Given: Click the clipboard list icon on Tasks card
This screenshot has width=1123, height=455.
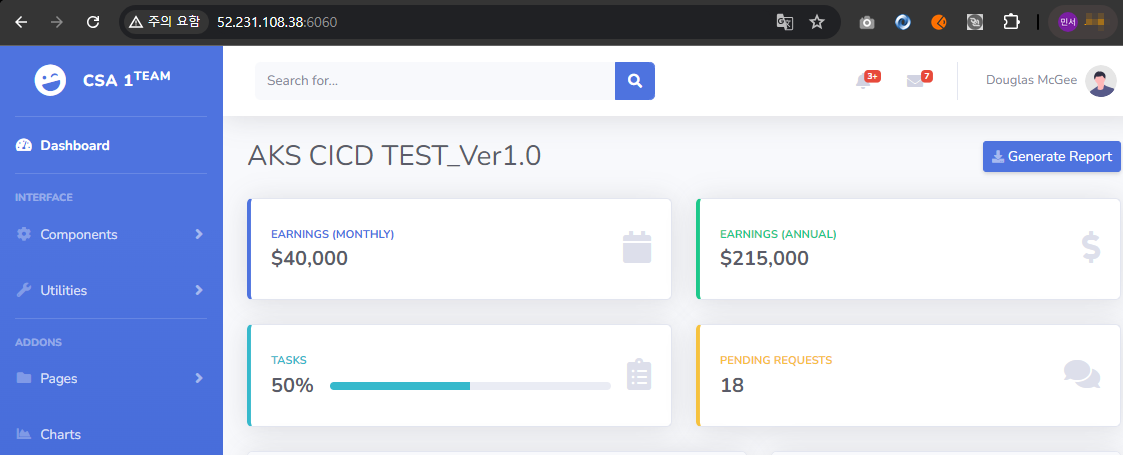Looking at the screenshot, I should [x=639, y=374].
